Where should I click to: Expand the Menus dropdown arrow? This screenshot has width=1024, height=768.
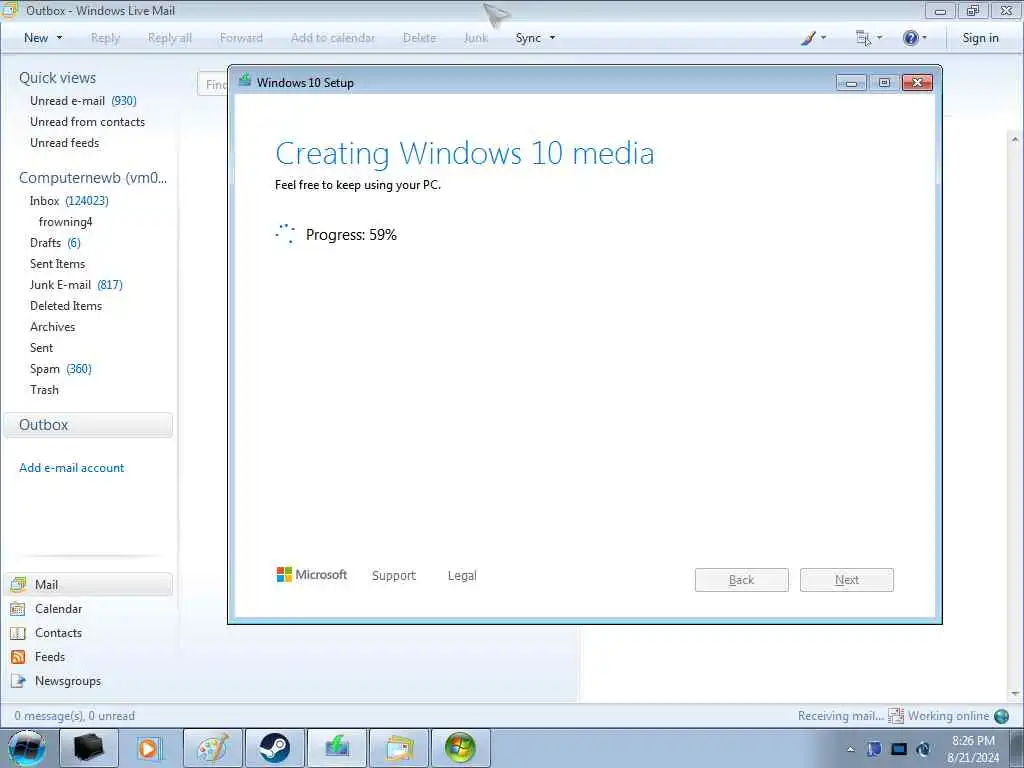880,38
